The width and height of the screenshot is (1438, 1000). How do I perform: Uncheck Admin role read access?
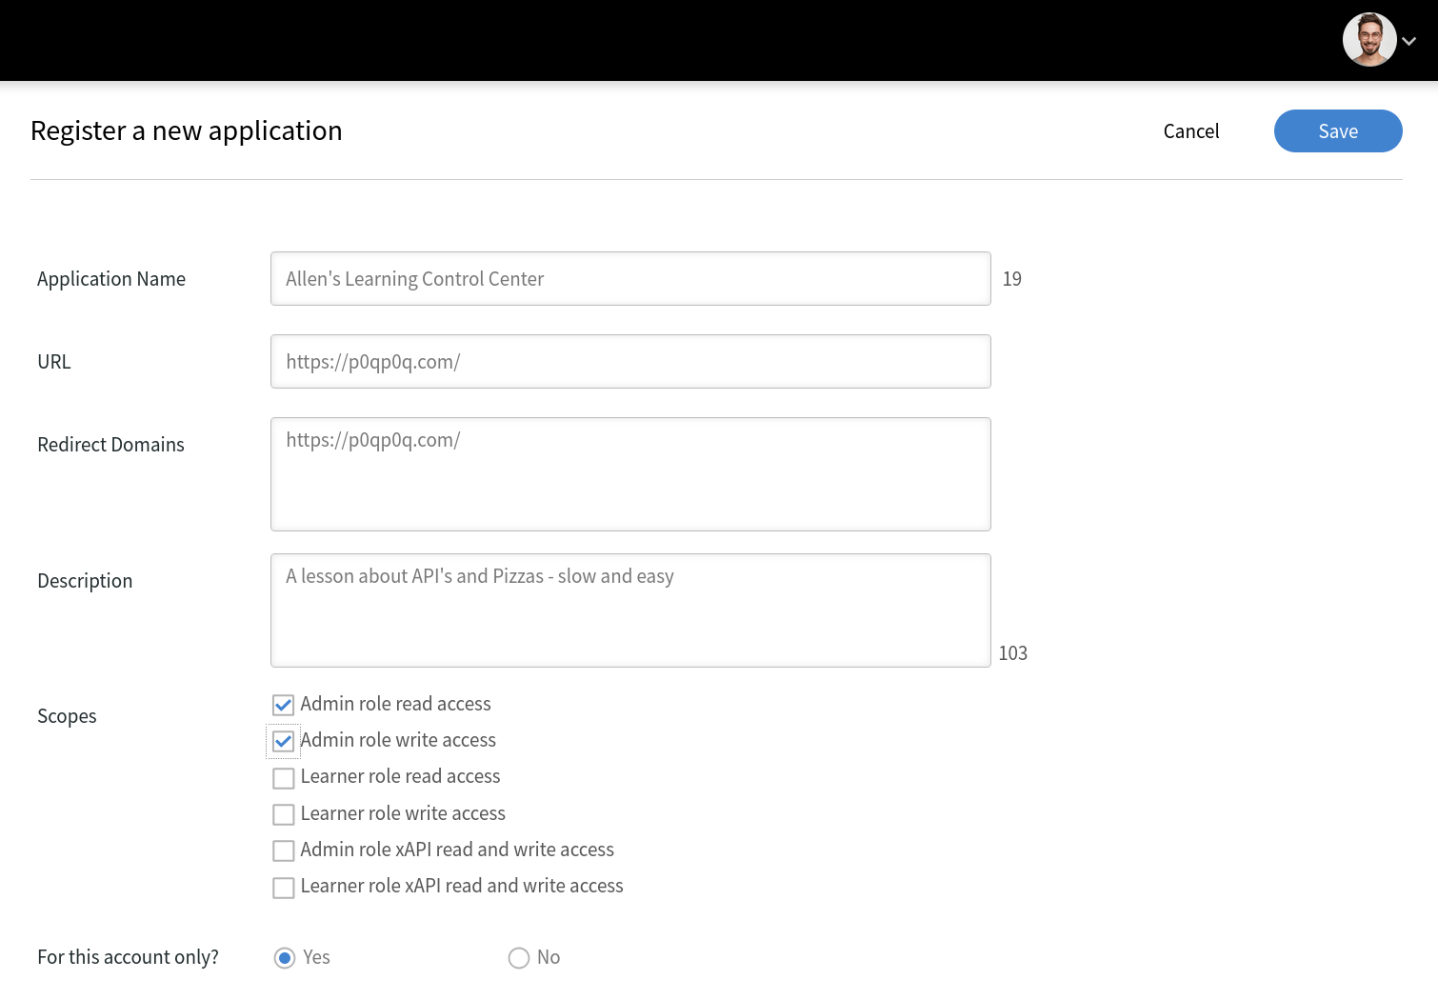point(284,705)
